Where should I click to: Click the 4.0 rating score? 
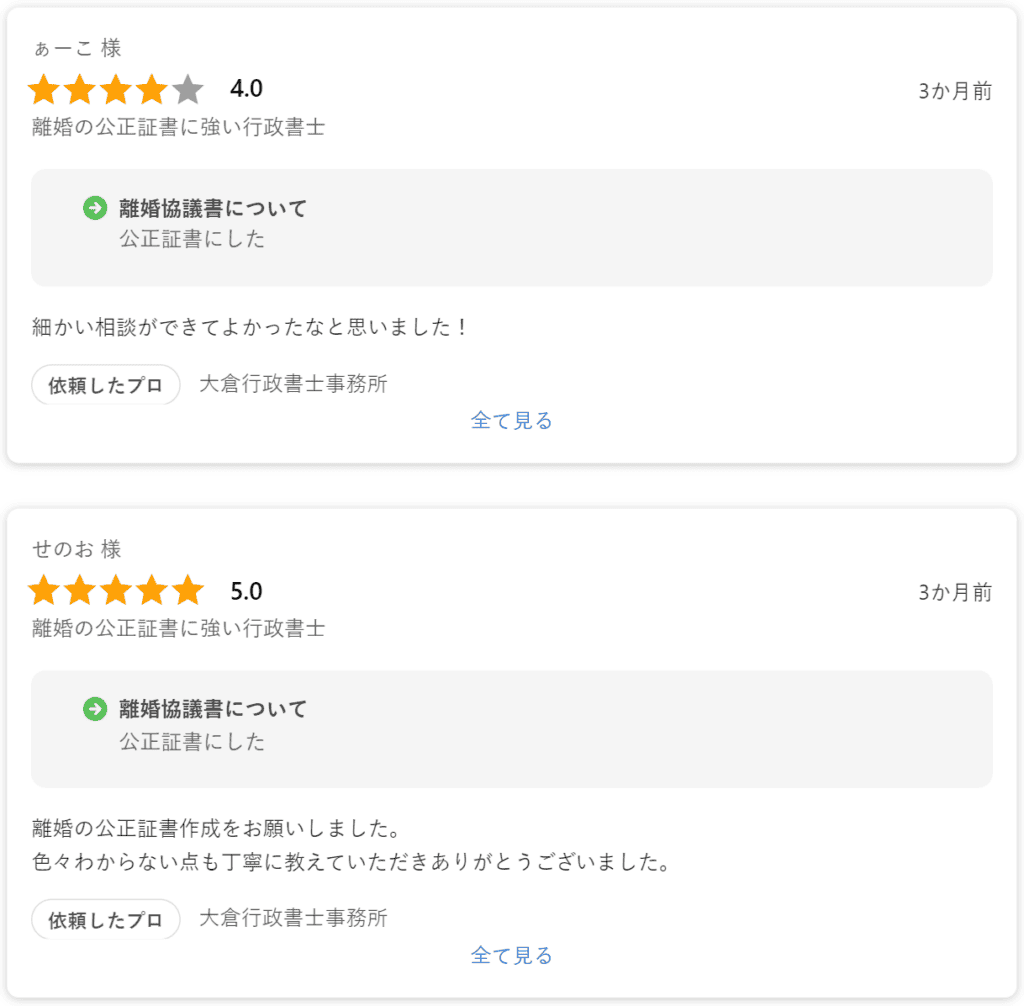coord(246,89)
